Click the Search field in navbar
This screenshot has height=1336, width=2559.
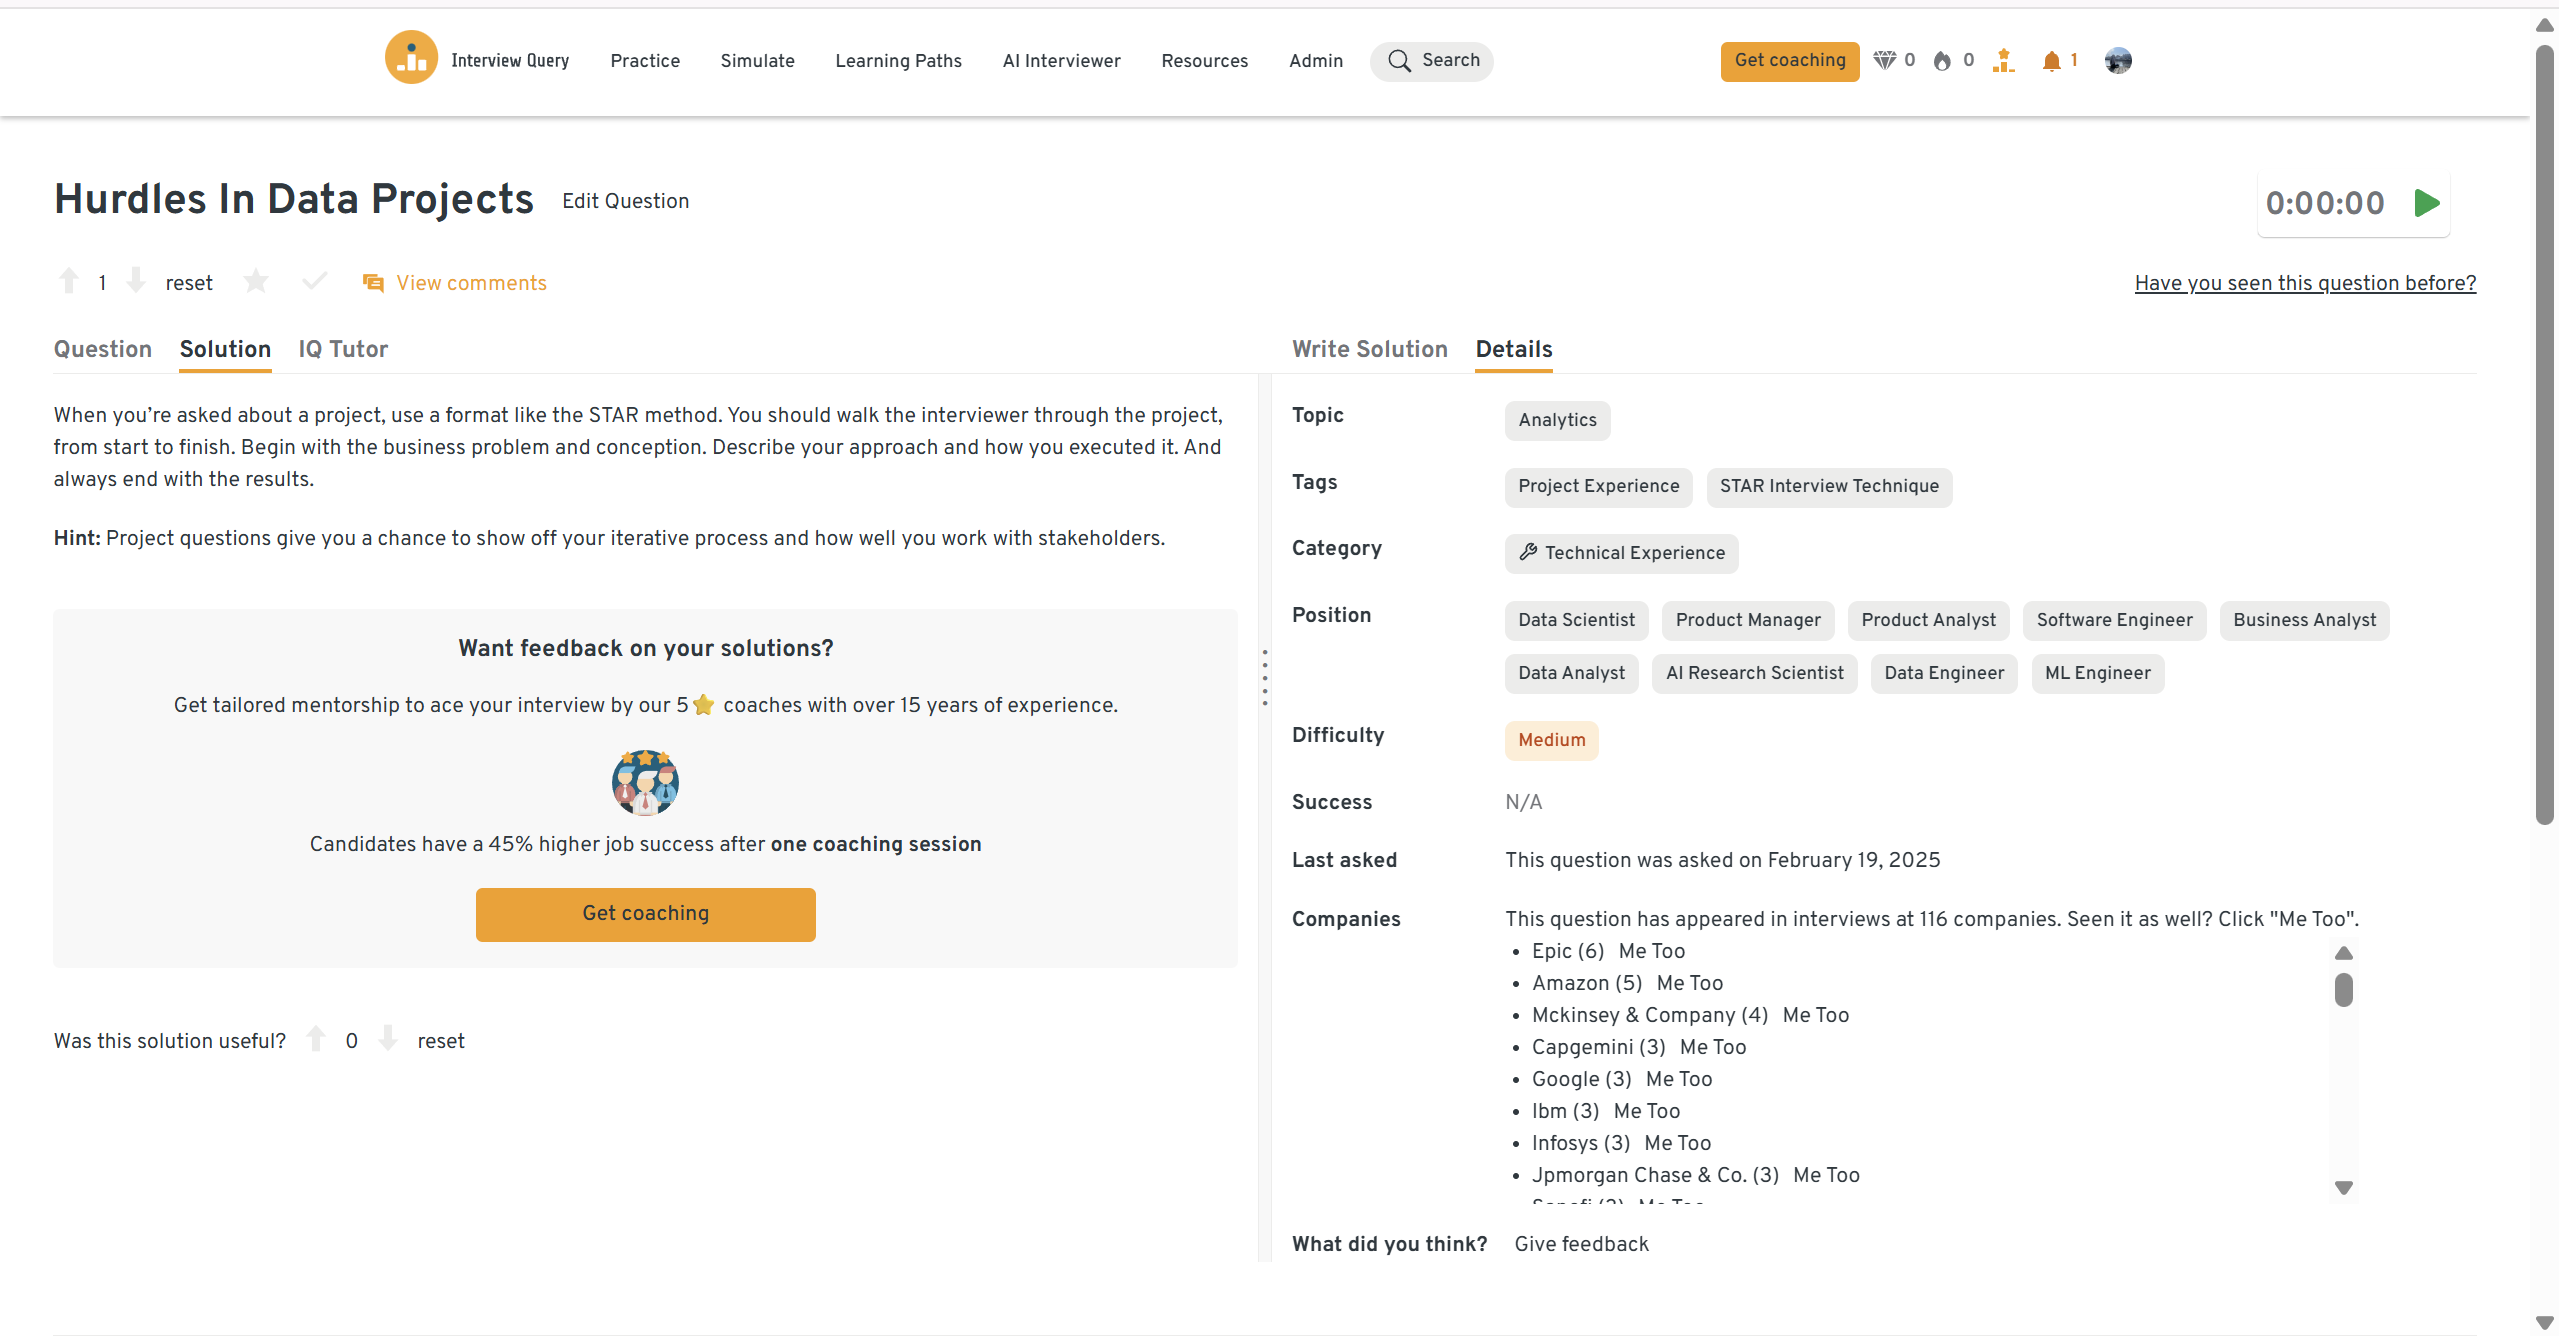1432,61
